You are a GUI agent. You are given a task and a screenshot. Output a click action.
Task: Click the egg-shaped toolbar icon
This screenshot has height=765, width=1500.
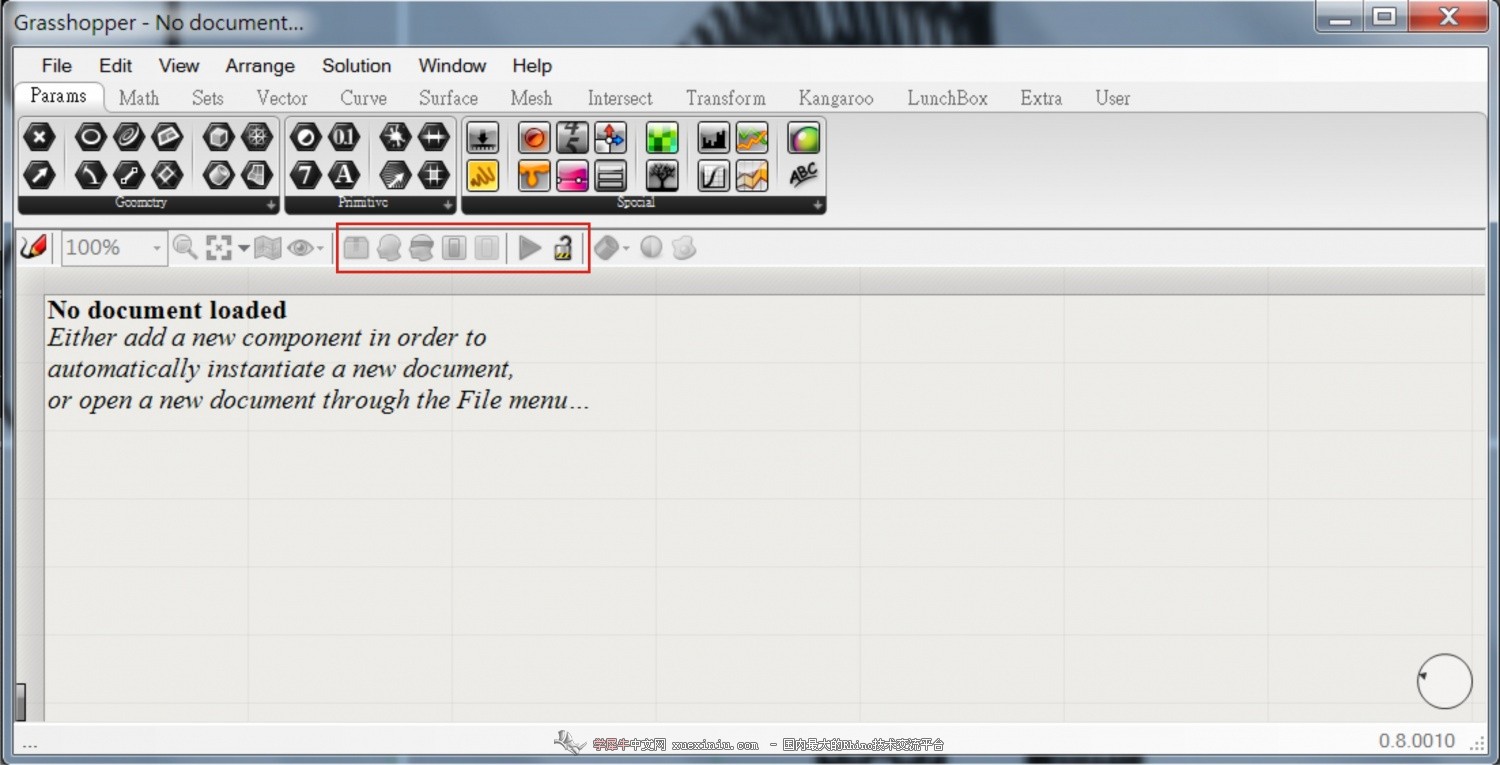pos(684,247)
